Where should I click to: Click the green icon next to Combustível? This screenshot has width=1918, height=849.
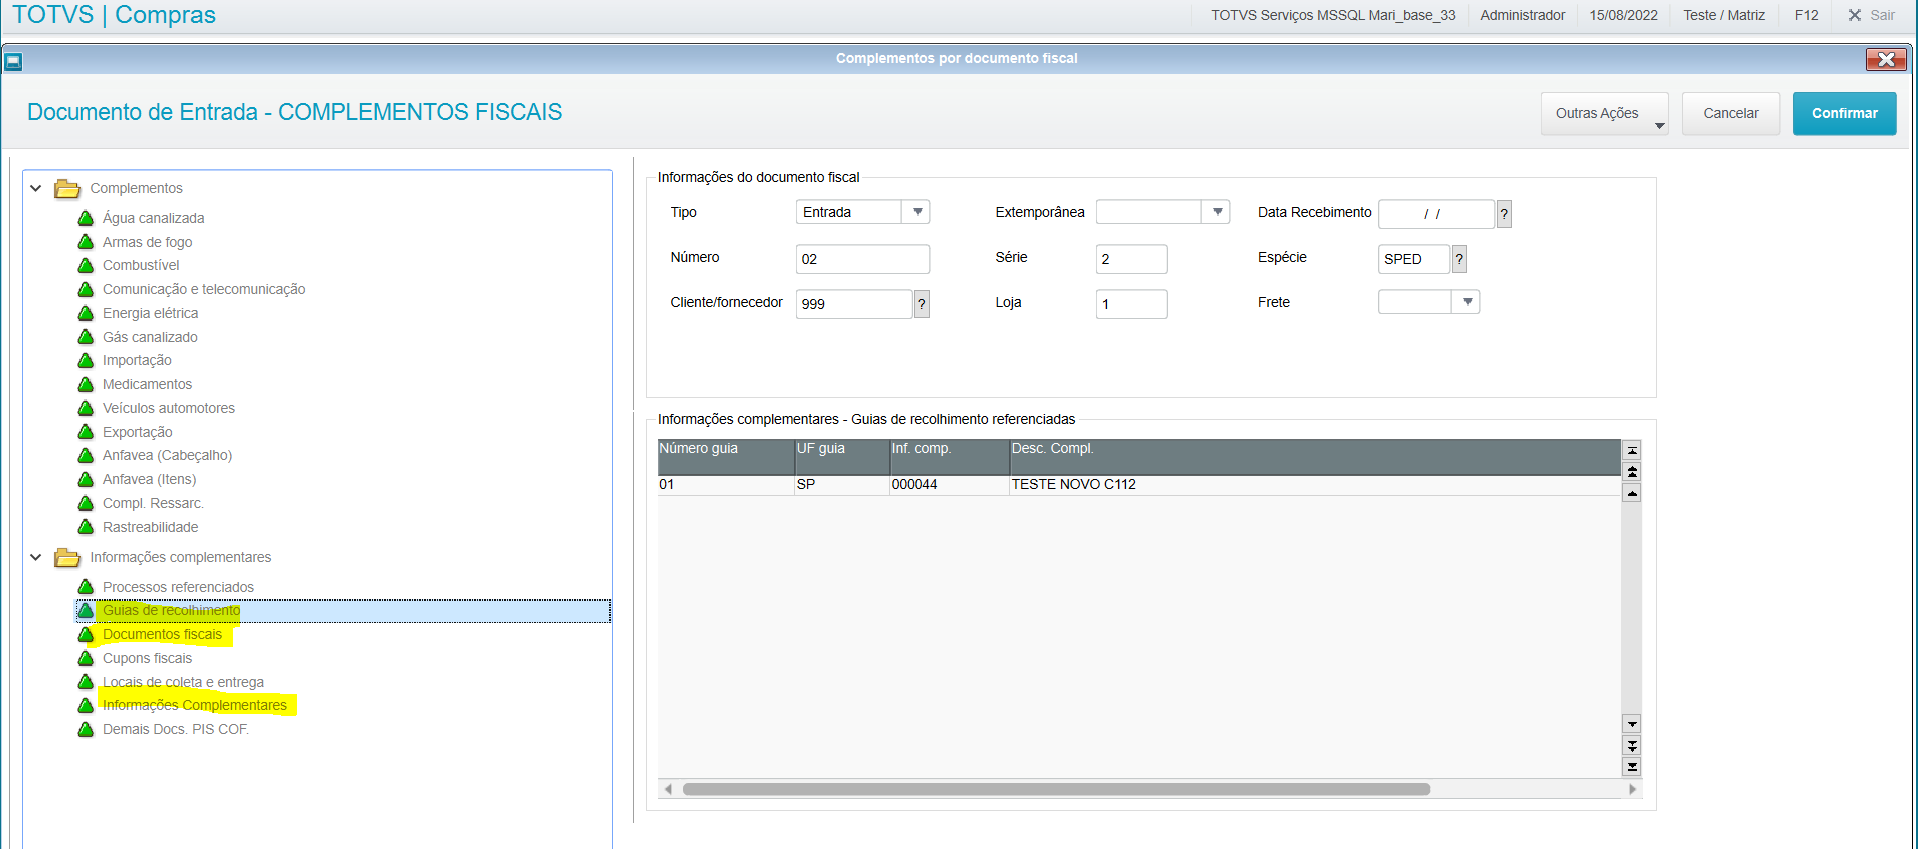(86, 265)
